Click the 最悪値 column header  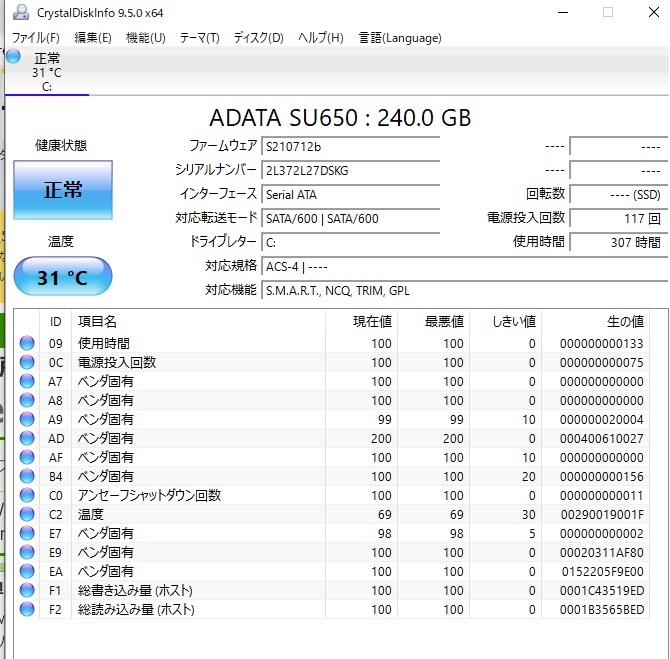pyautogui.click(x=433, y=321)
